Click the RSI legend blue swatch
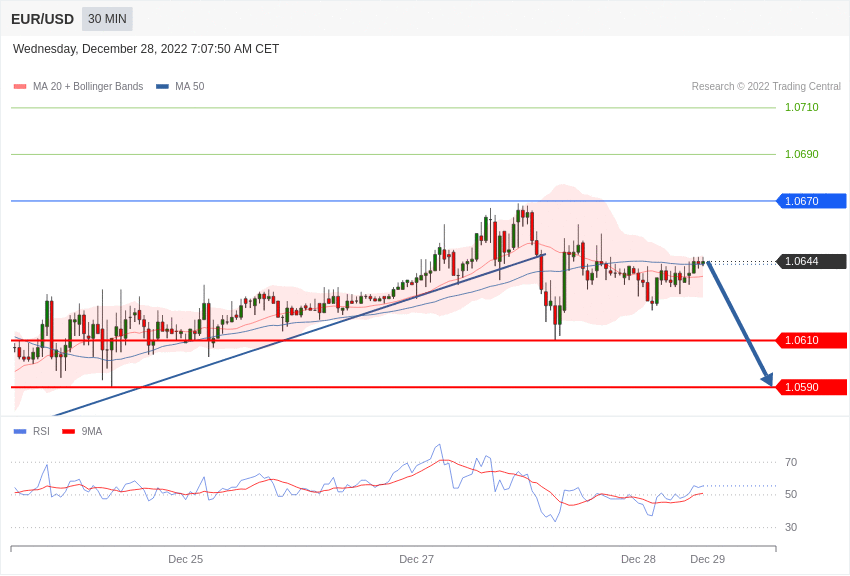The height and width of the screenshot is (576, 850). (x=20, y=431)
